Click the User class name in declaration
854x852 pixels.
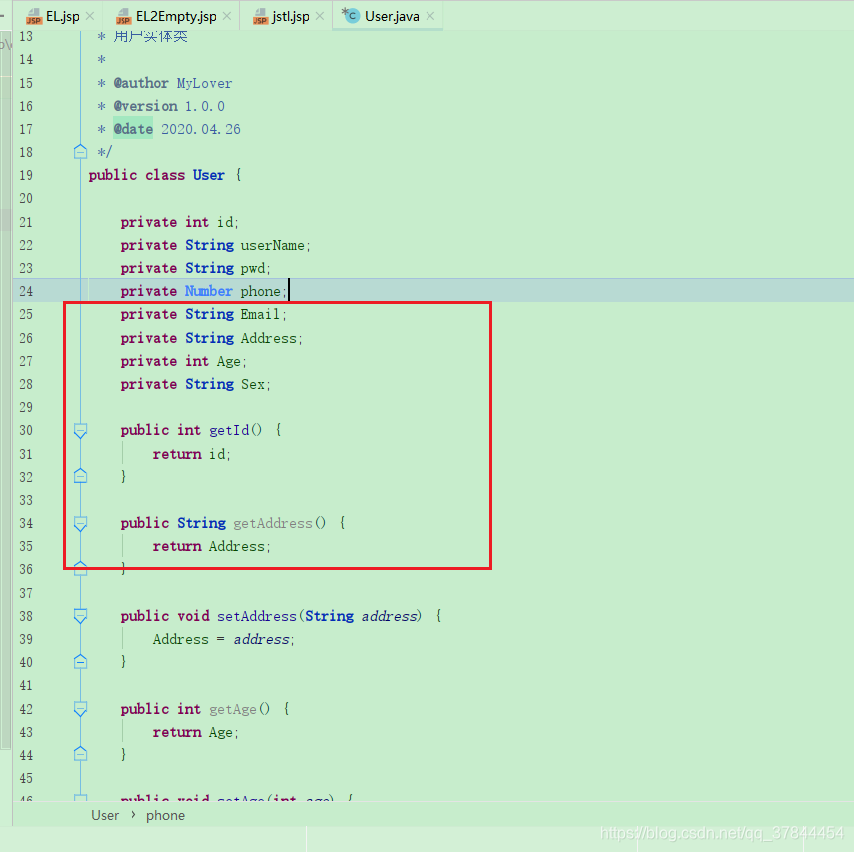209,175
